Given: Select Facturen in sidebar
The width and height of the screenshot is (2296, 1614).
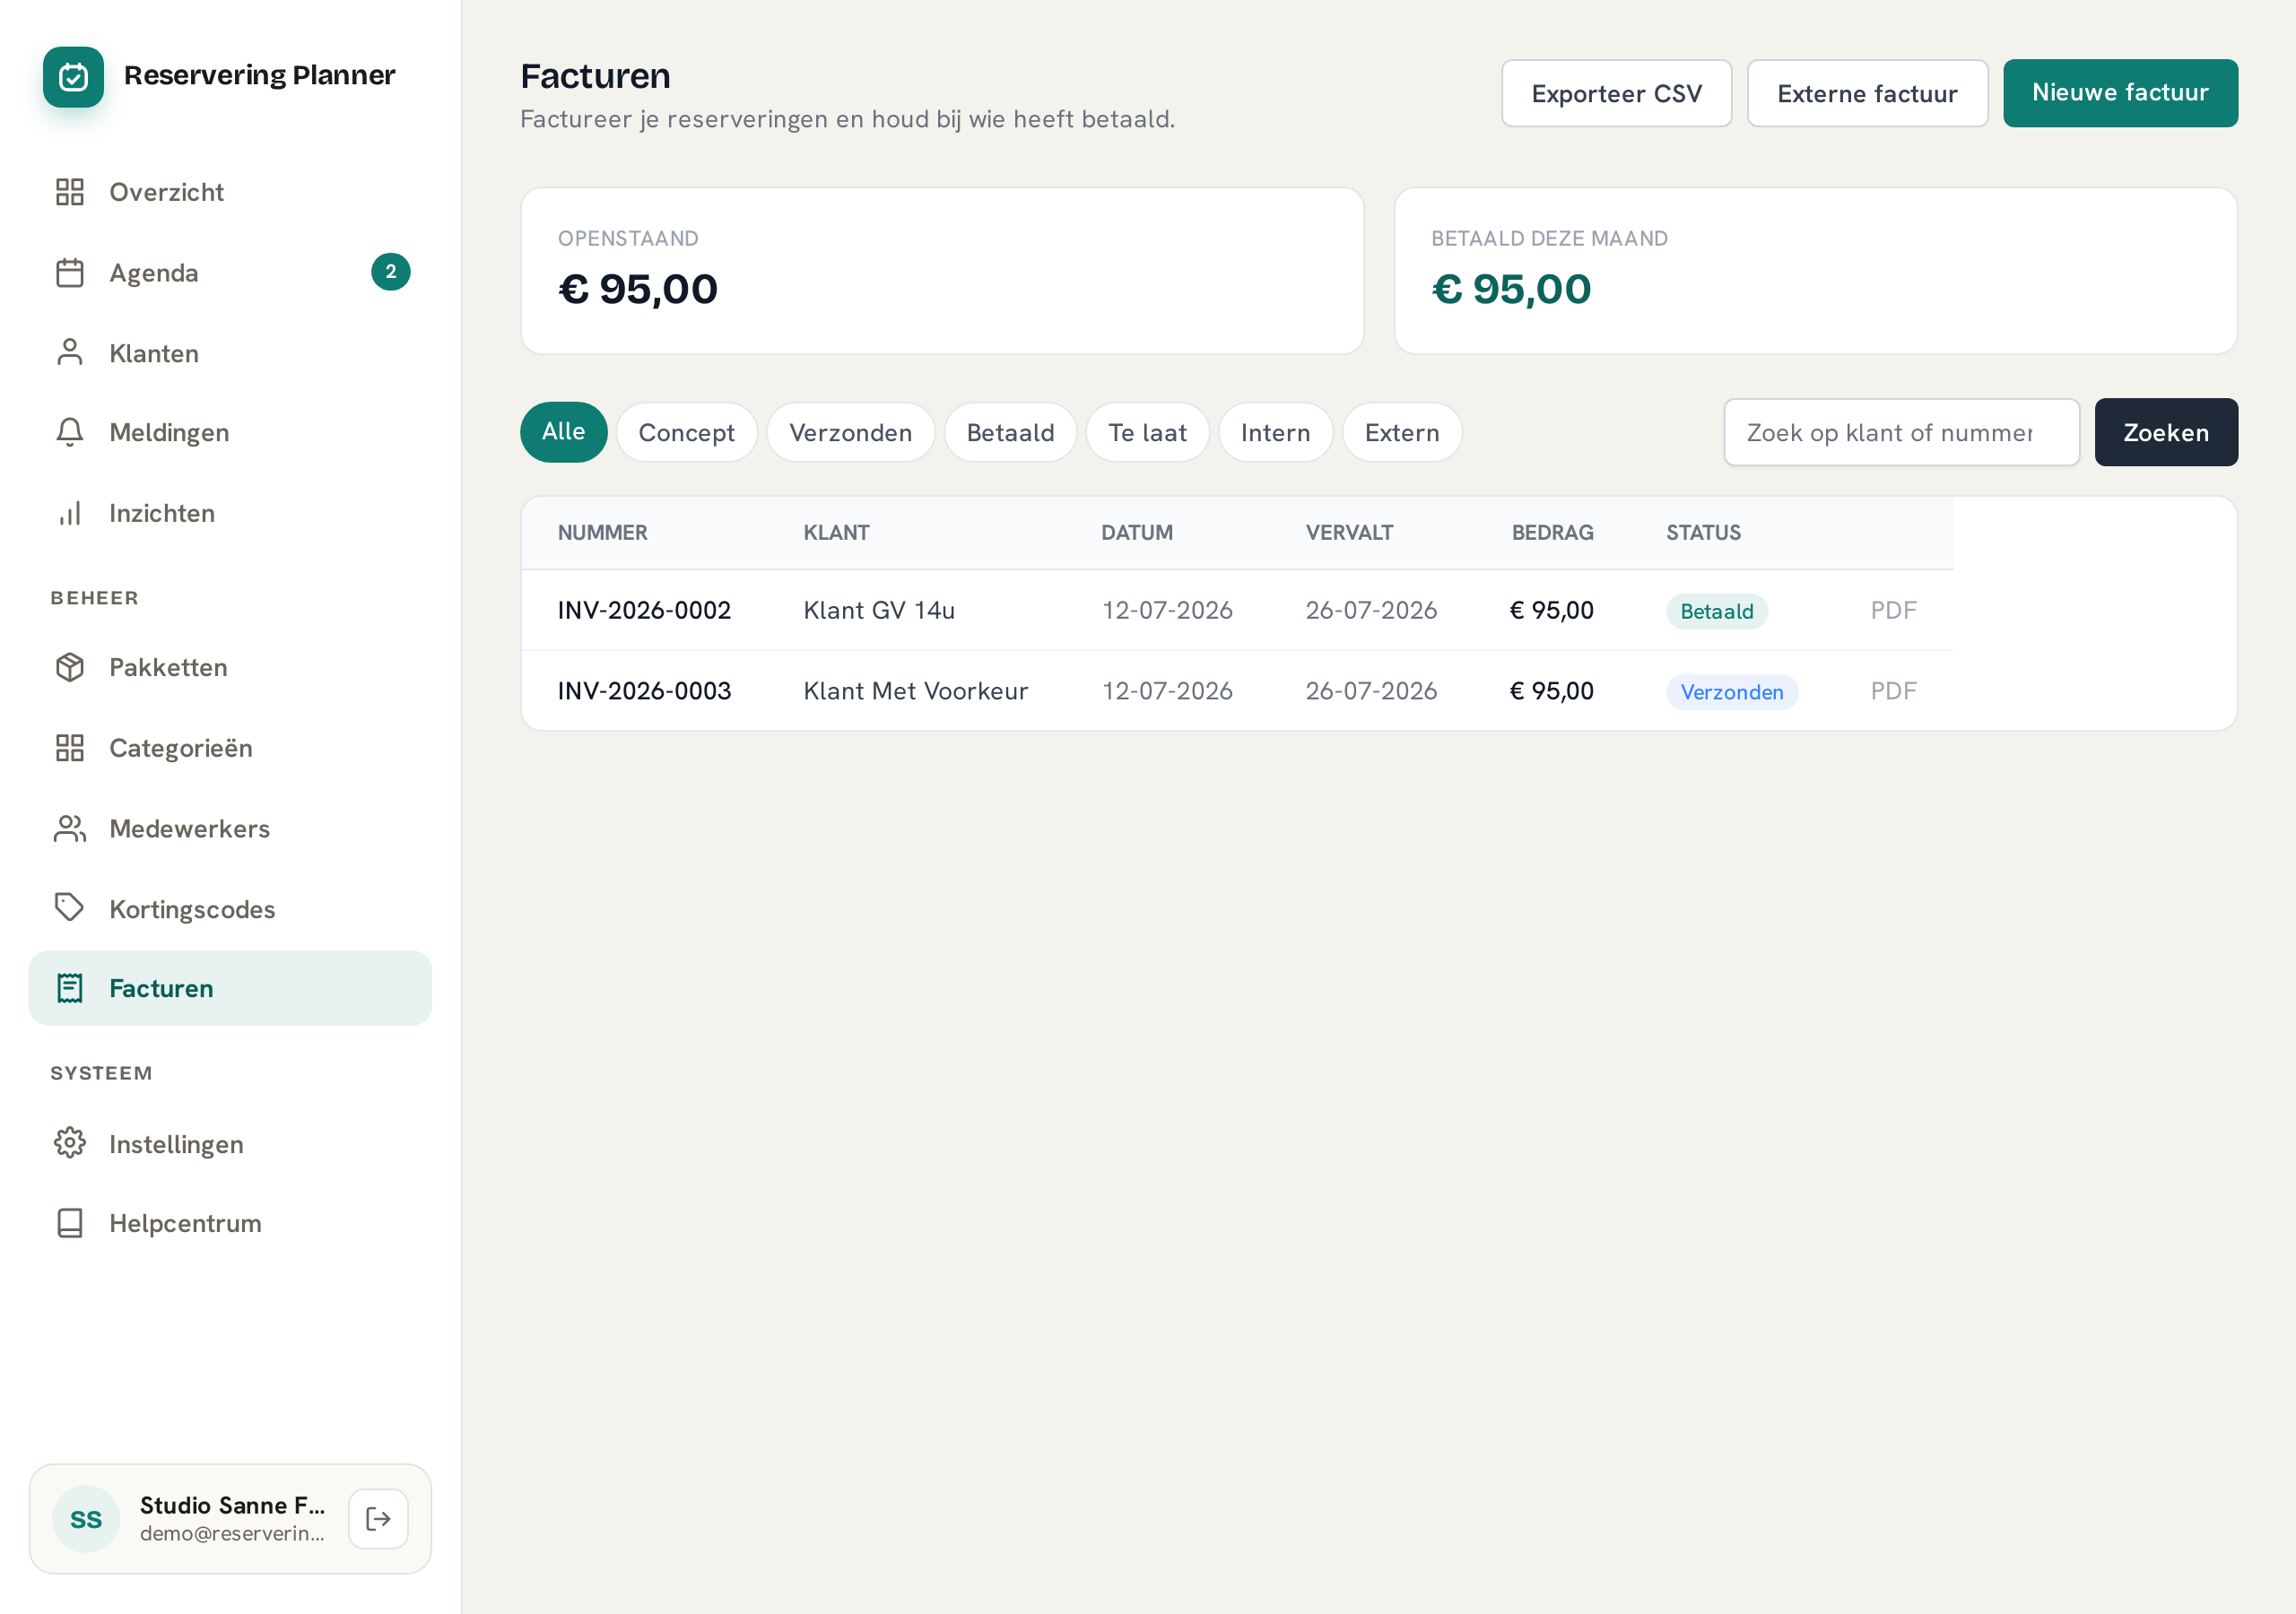Looking at the screenshot, I should click(x=230, y=988).
